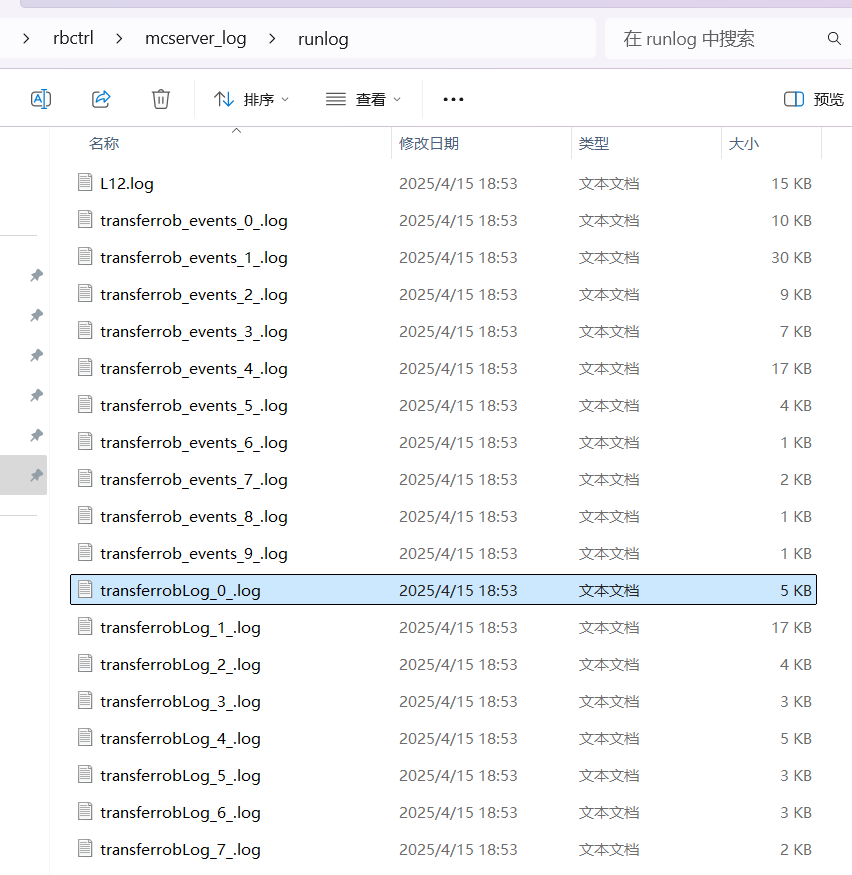This screenshot has height=875, width=852.
Task: Toggle the Preview pane button
Action: 814,99
